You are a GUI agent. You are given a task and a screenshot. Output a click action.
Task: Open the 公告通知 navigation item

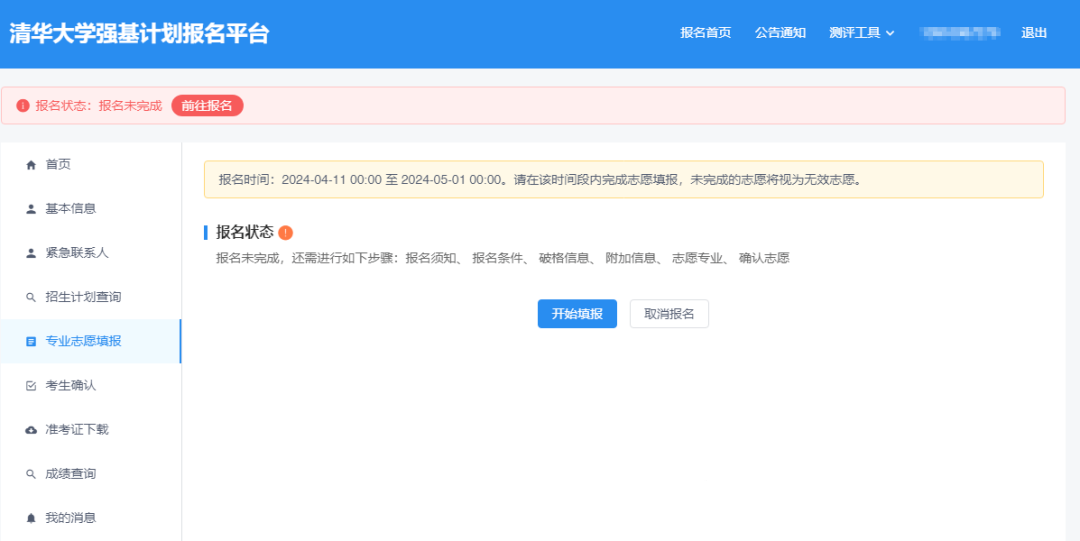pyautogui.click(x=780, y=33)
